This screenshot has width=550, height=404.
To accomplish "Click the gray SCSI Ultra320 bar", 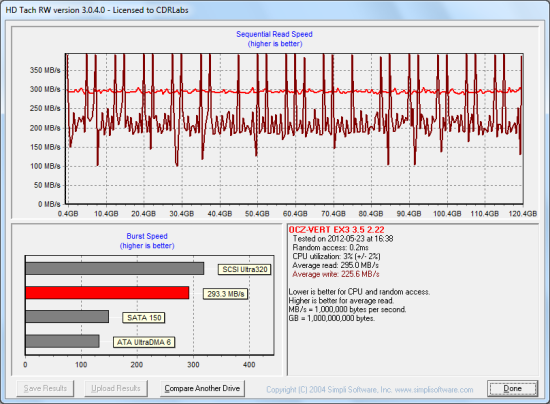I will (x=115, y=269).
